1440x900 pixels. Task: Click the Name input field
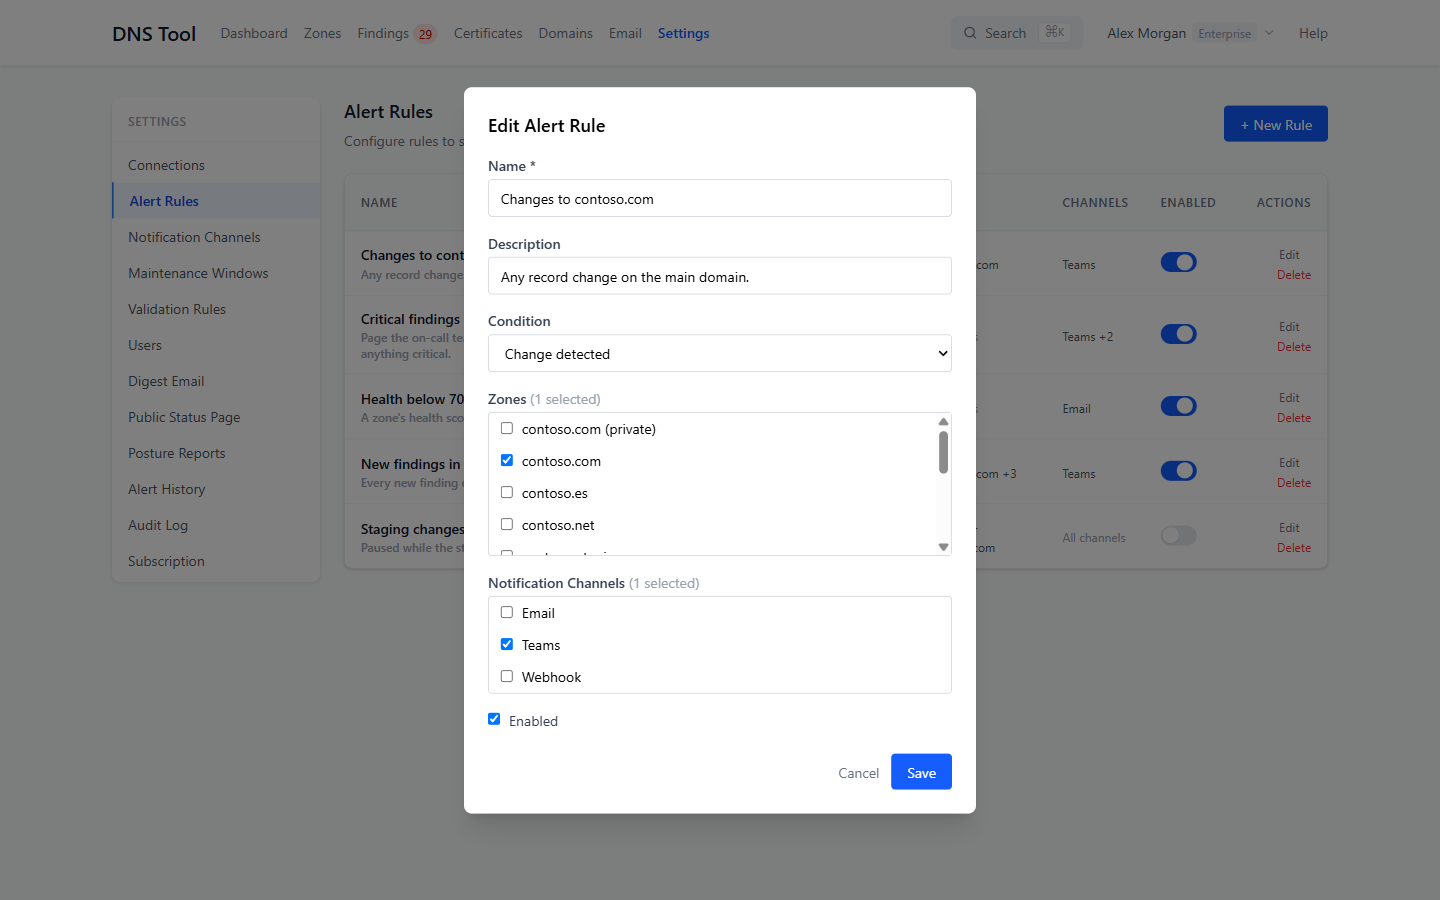coord(720,198)
